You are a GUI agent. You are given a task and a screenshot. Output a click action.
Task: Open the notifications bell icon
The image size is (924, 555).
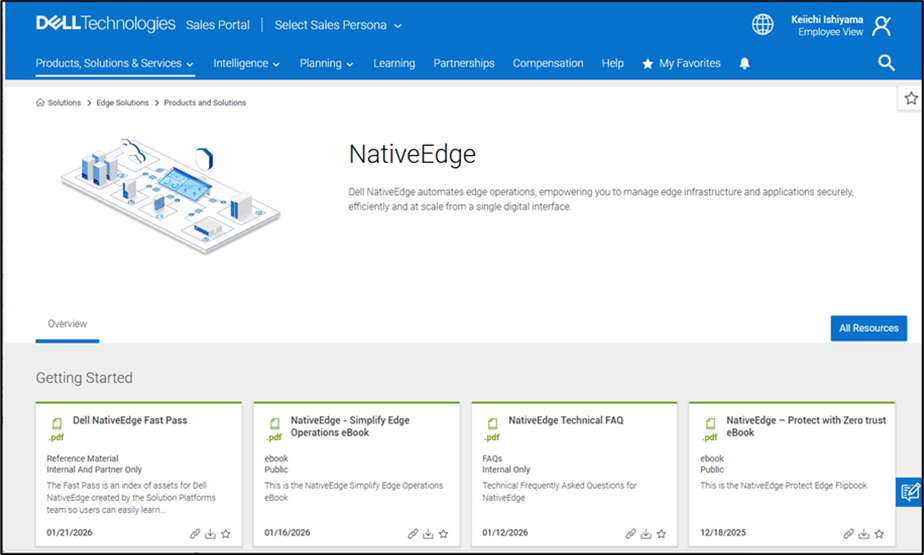[x=744, y=63]
